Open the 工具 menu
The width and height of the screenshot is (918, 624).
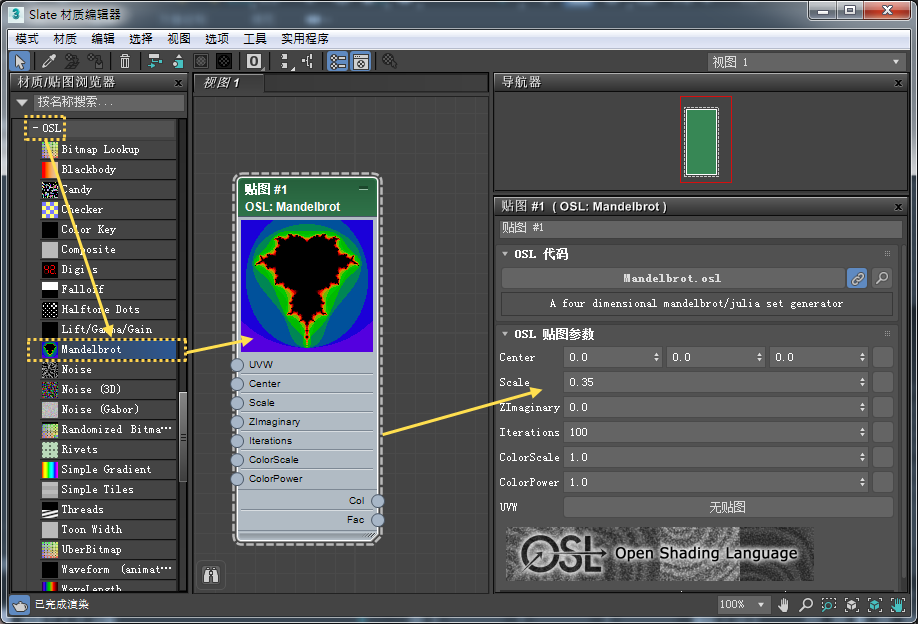pyautogui.click(x=255, y=39)
